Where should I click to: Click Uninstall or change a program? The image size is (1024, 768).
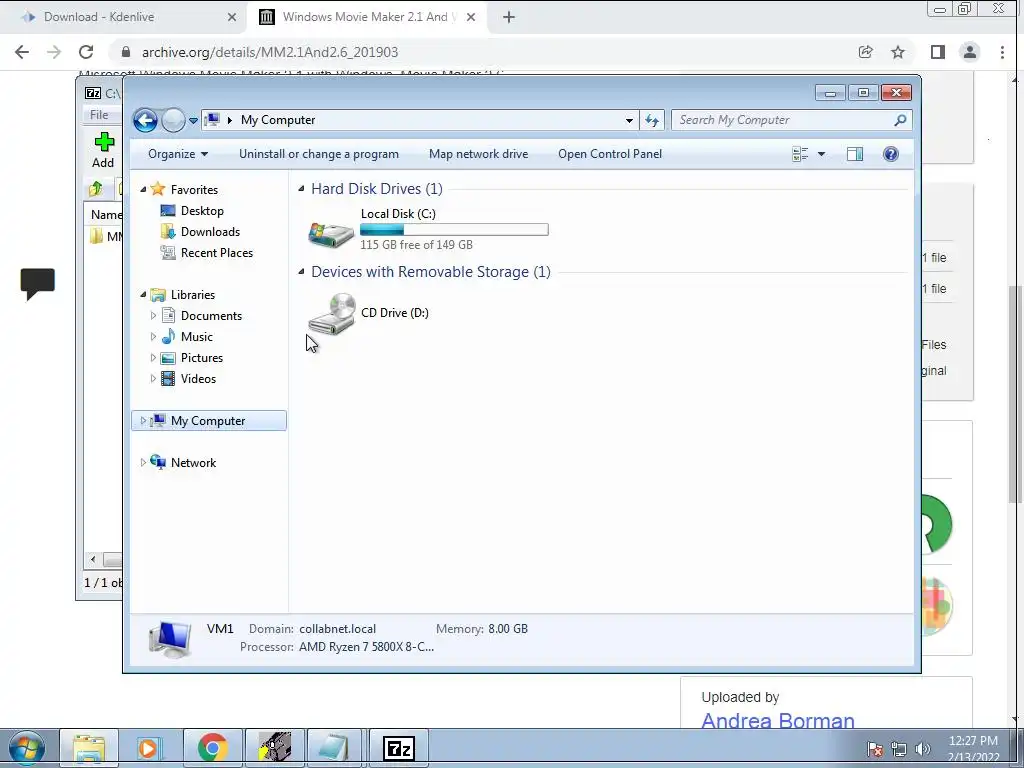click(x=319, y=154)
